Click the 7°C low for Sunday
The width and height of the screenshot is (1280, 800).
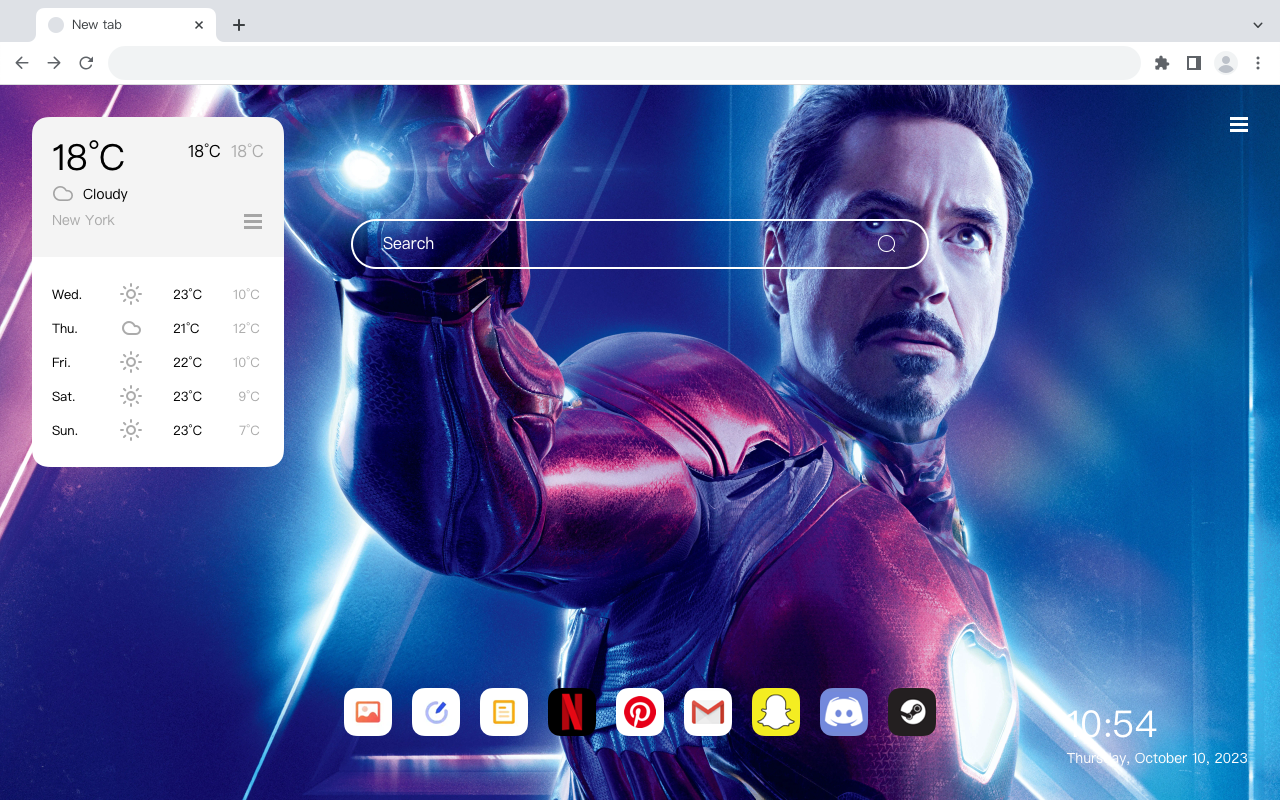[x=249, y=431]
